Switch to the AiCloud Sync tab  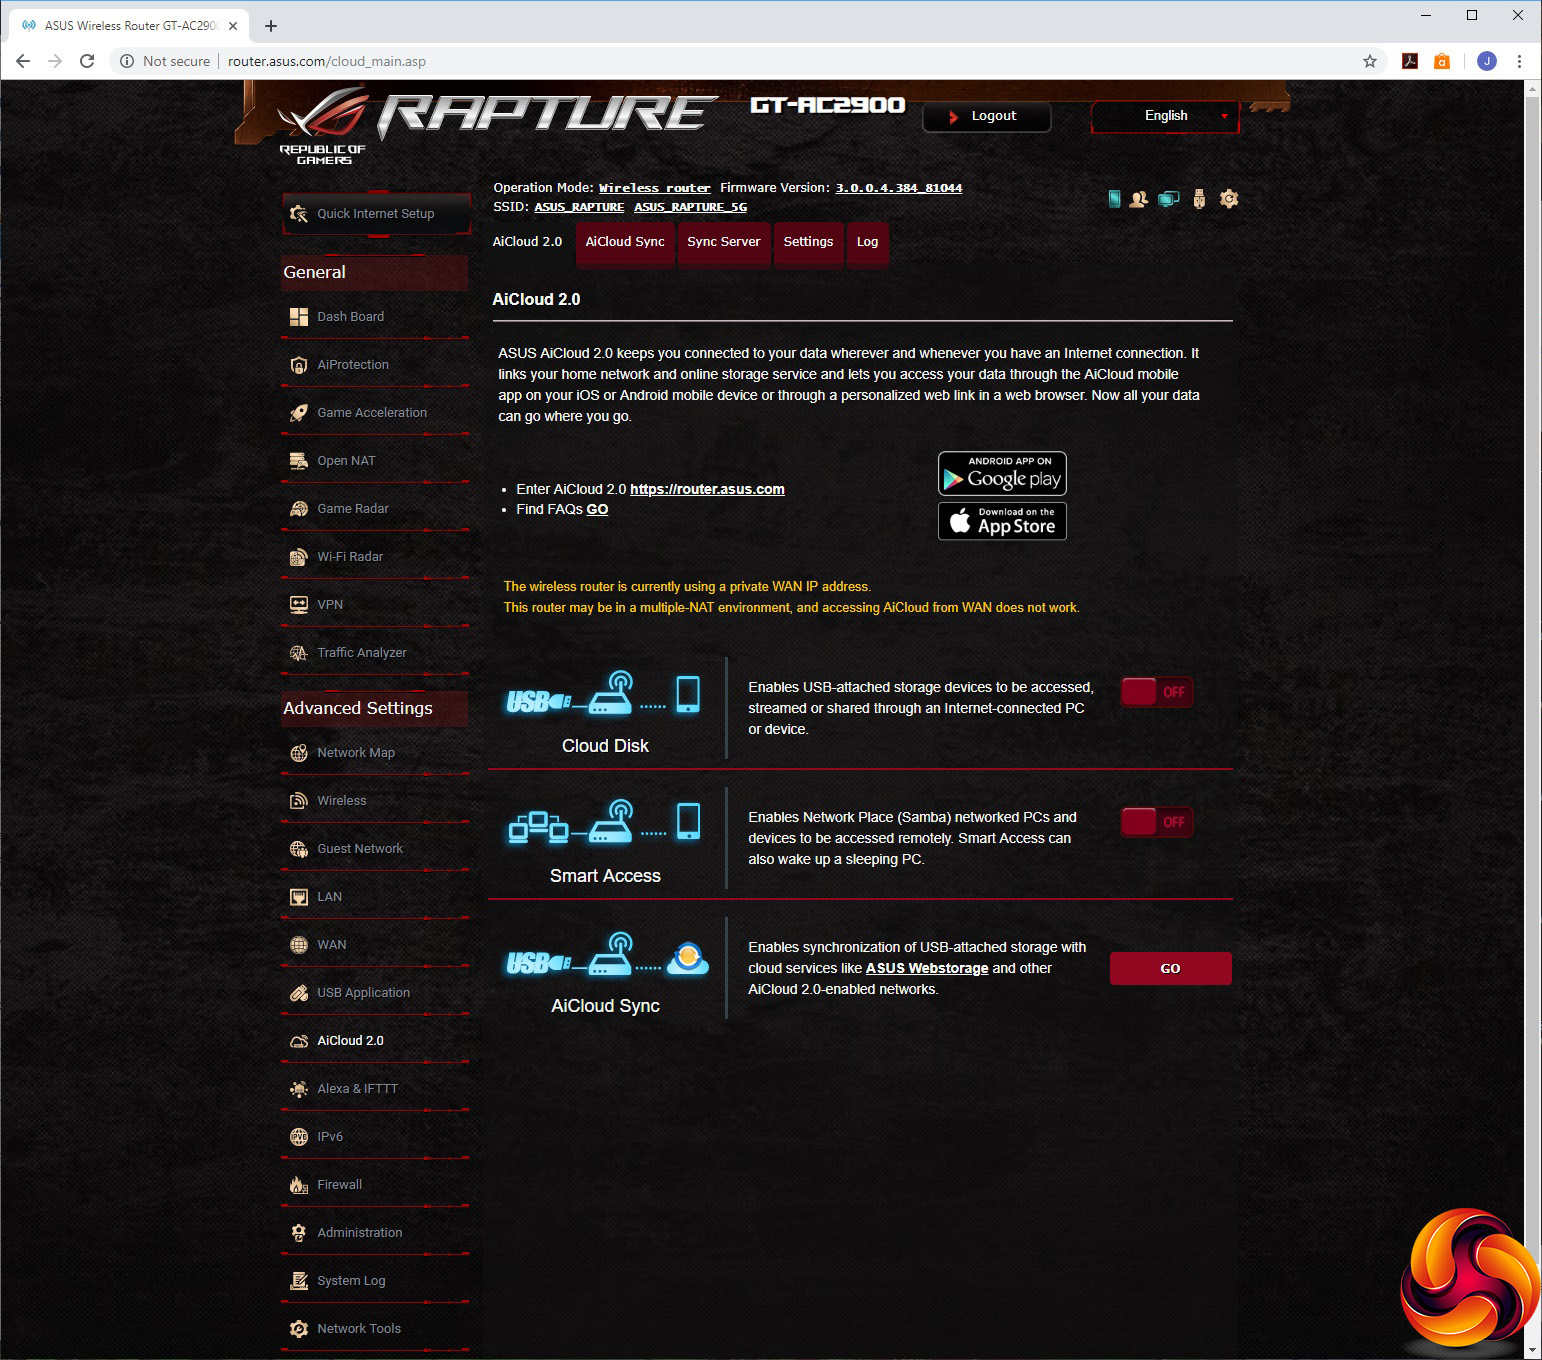625,242
